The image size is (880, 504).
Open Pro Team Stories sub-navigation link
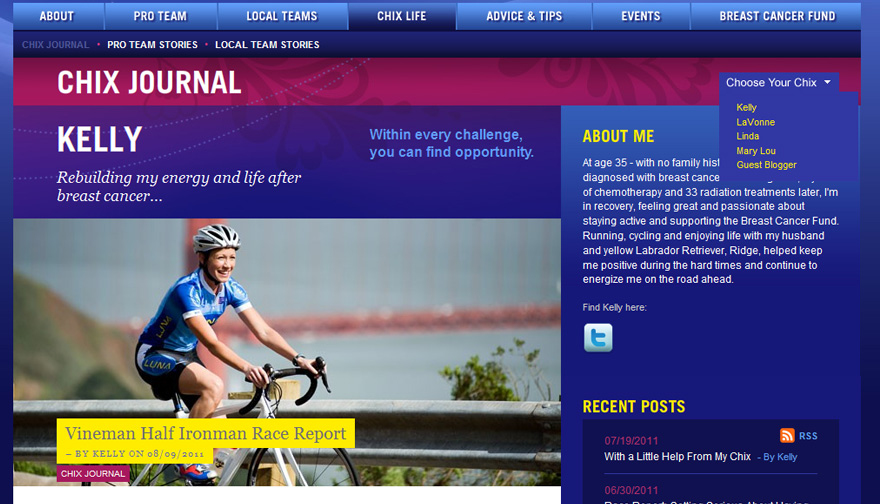pyautogui.click(x=152, y=44)
